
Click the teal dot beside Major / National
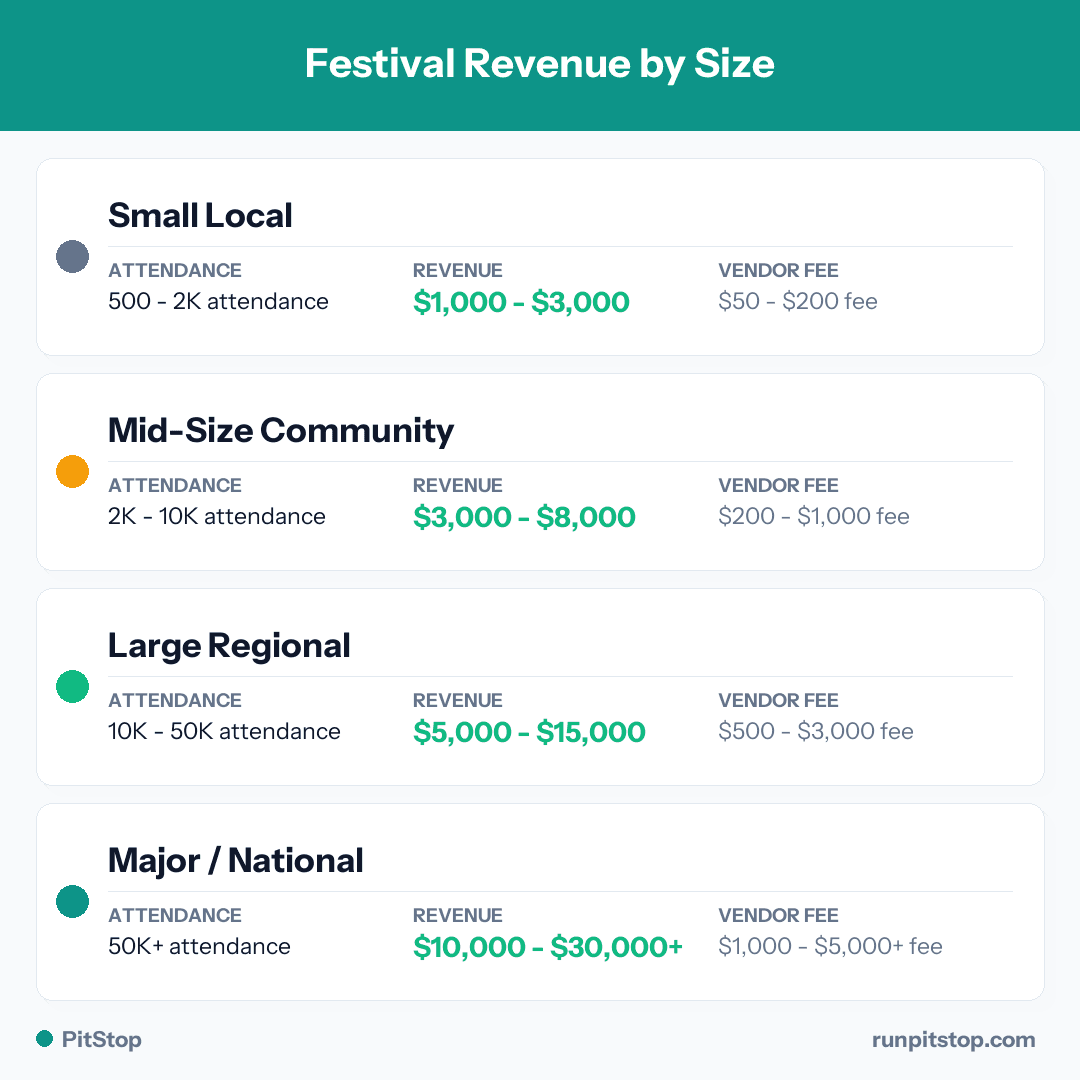coord(72,902)
